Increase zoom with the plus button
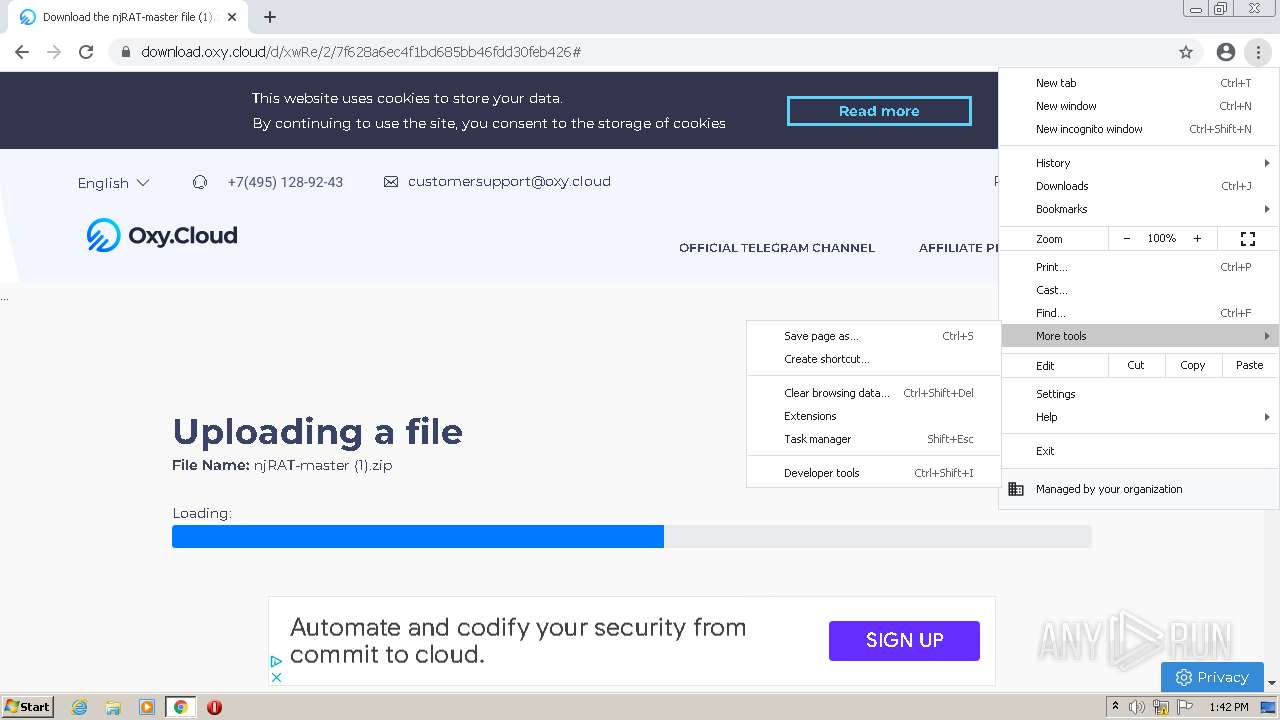 (1197, 239)
